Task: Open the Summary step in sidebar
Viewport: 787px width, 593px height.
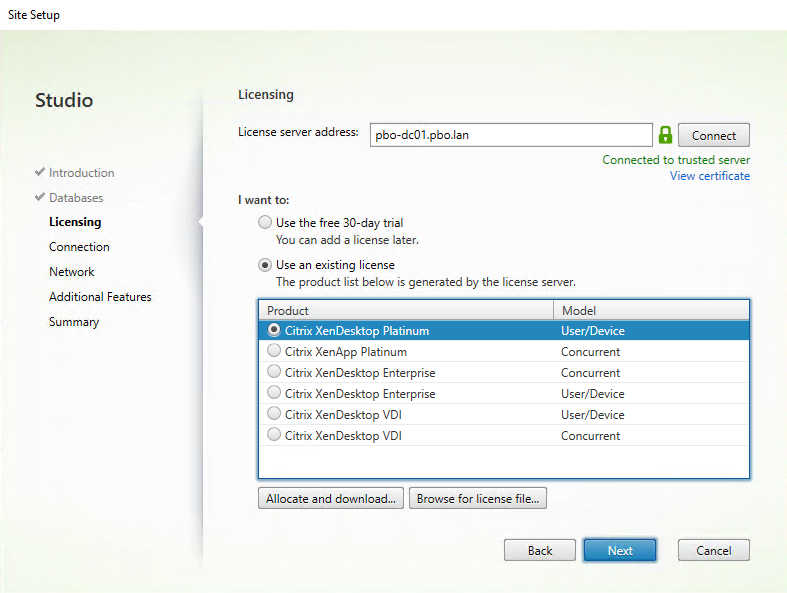Action: pos(74,322)
